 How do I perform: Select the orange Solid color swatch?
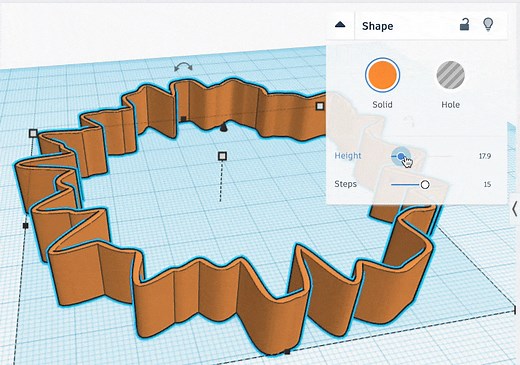[382, 75]
